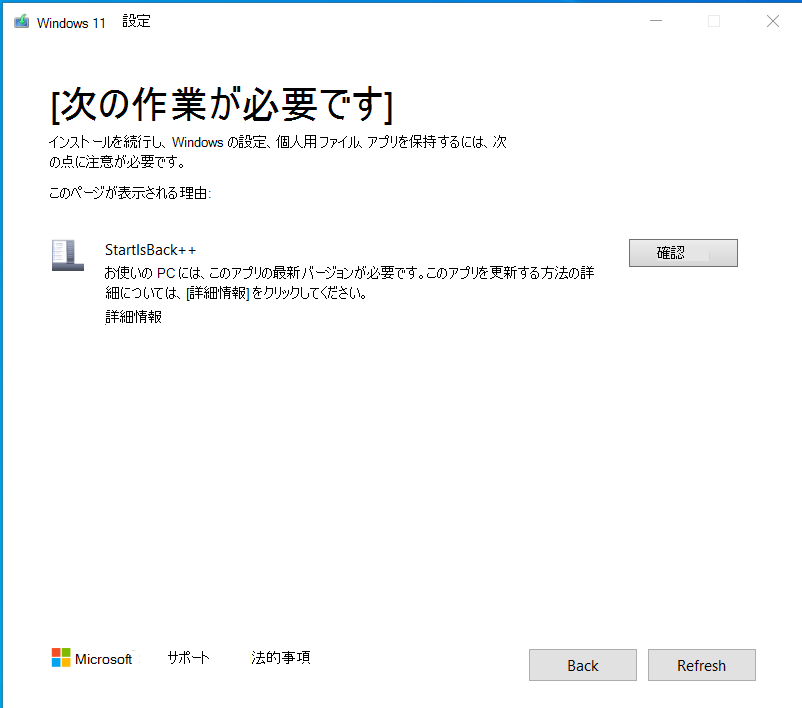This screenshot has height=708, width=802.
Task: Click the Windows 11 setup title icon
Action: (21, 21)
